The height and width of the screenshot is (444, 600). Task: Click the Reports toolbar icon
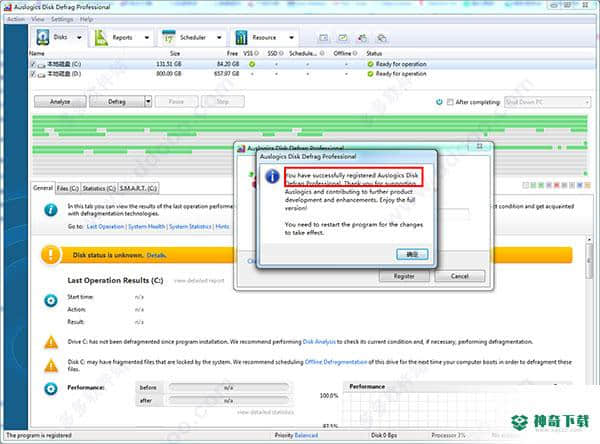click(101, 38)
